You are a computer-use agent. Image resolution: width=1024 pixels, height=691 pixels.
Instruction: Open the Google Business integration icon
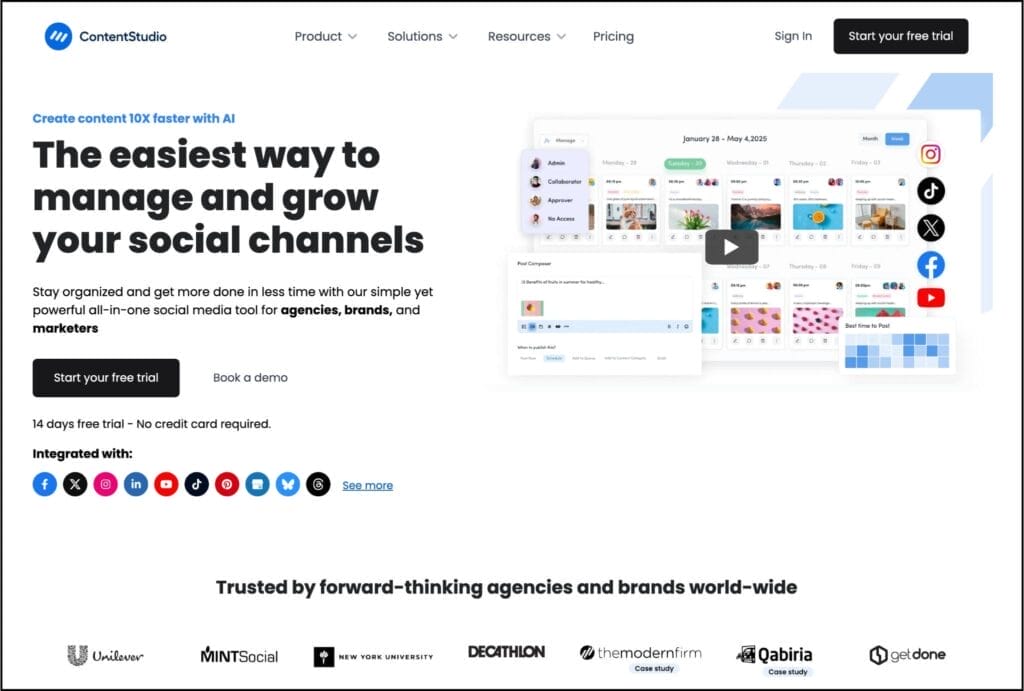(x=257, y=485)
